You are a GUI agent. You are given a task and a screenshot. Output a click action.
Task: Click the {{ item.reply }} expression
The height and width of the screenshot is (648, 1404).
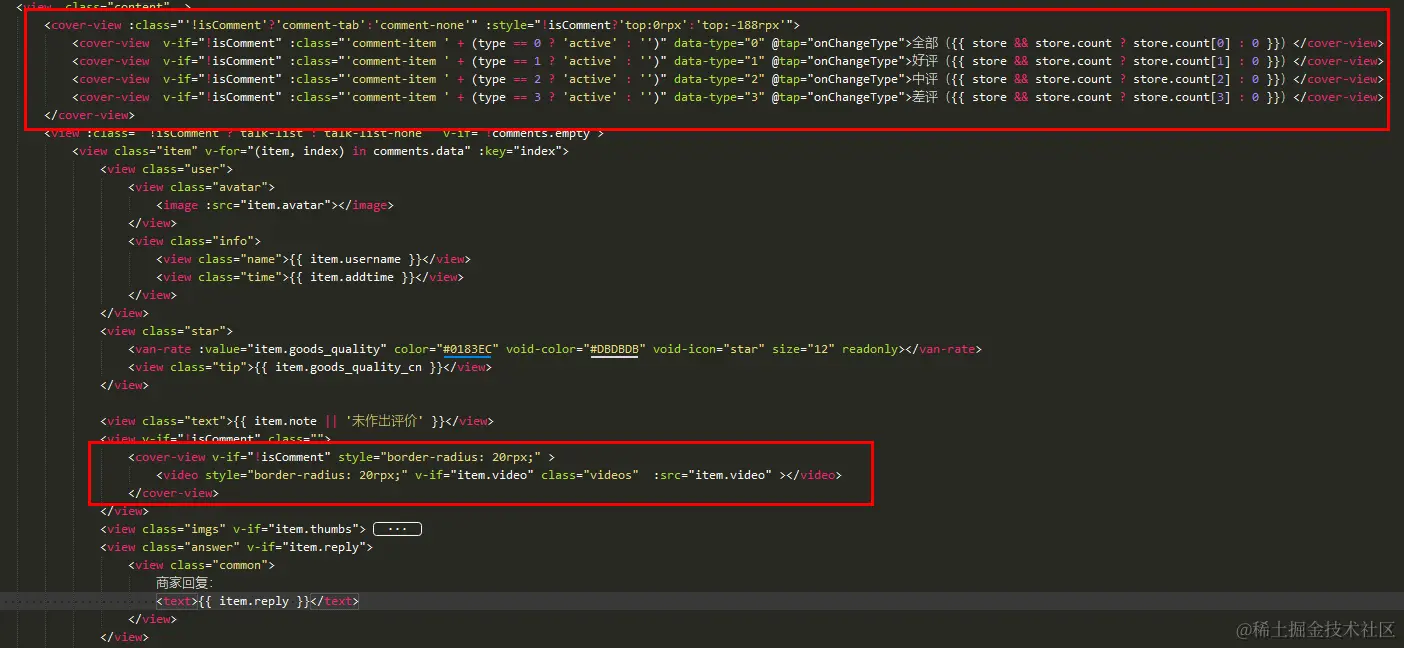point(254,601)
